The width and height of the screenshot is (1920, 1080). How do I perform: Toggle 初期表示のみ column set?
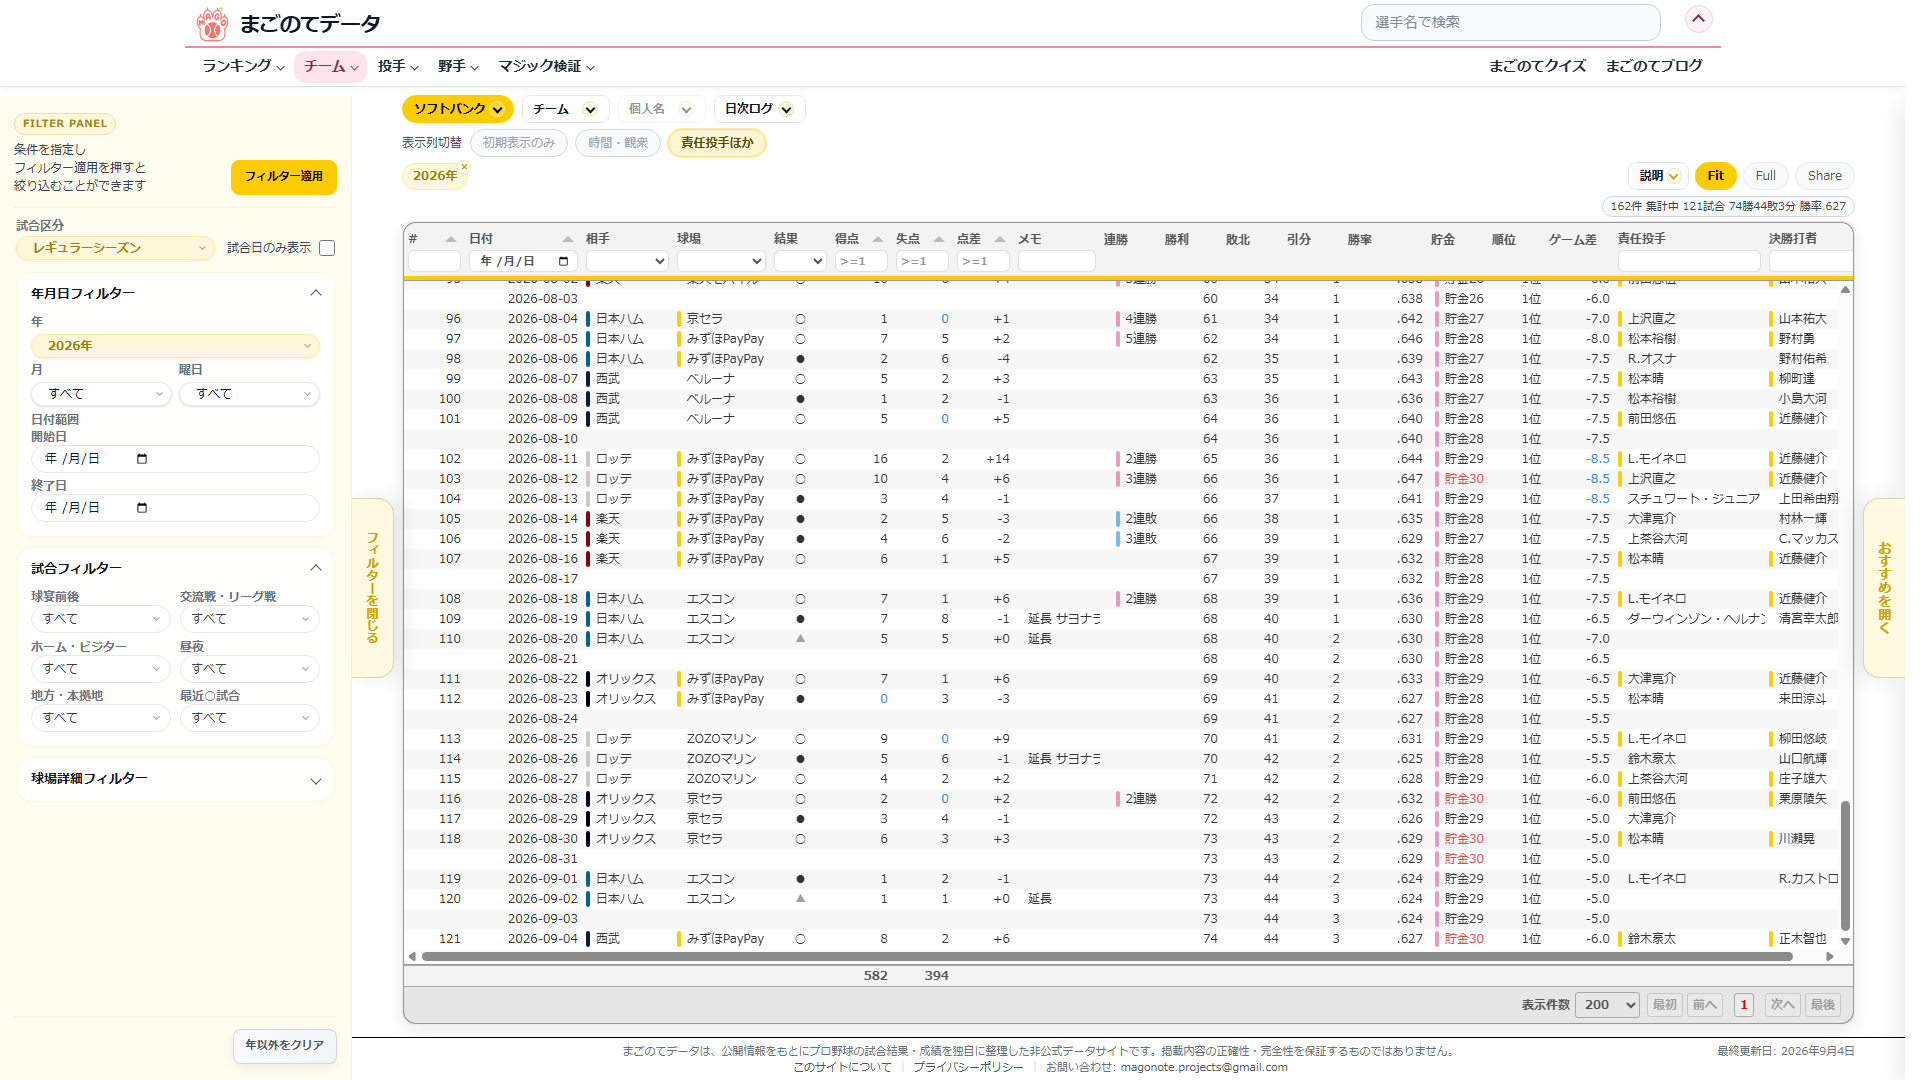pyautogui.click(x=519, y=143)
